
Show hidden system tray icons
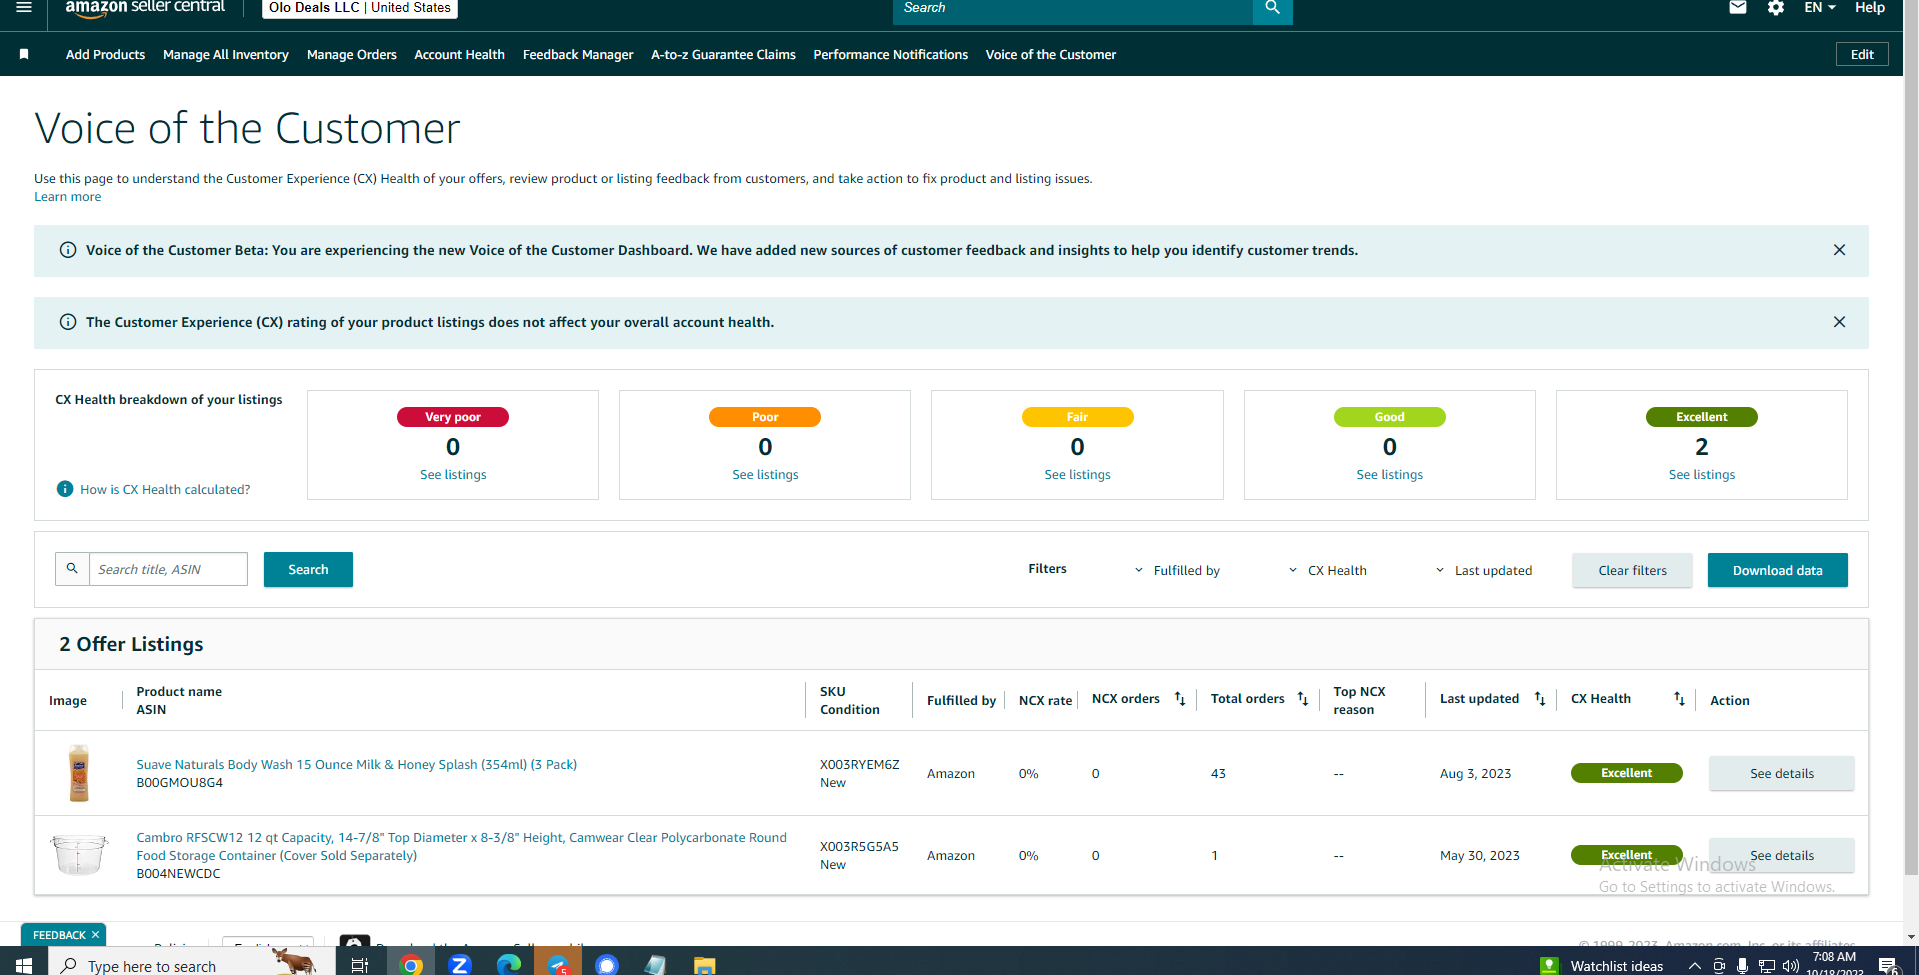pos(1694,966)
